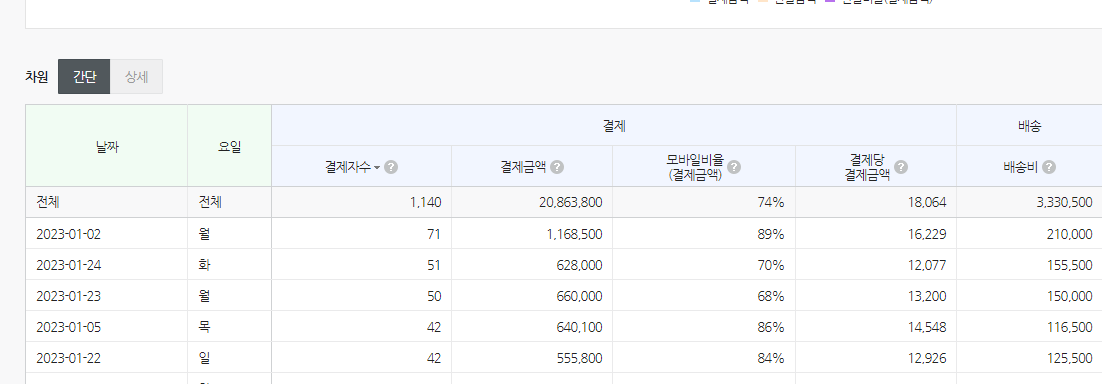Click shipping fee 210,000

coord(1070,234)
